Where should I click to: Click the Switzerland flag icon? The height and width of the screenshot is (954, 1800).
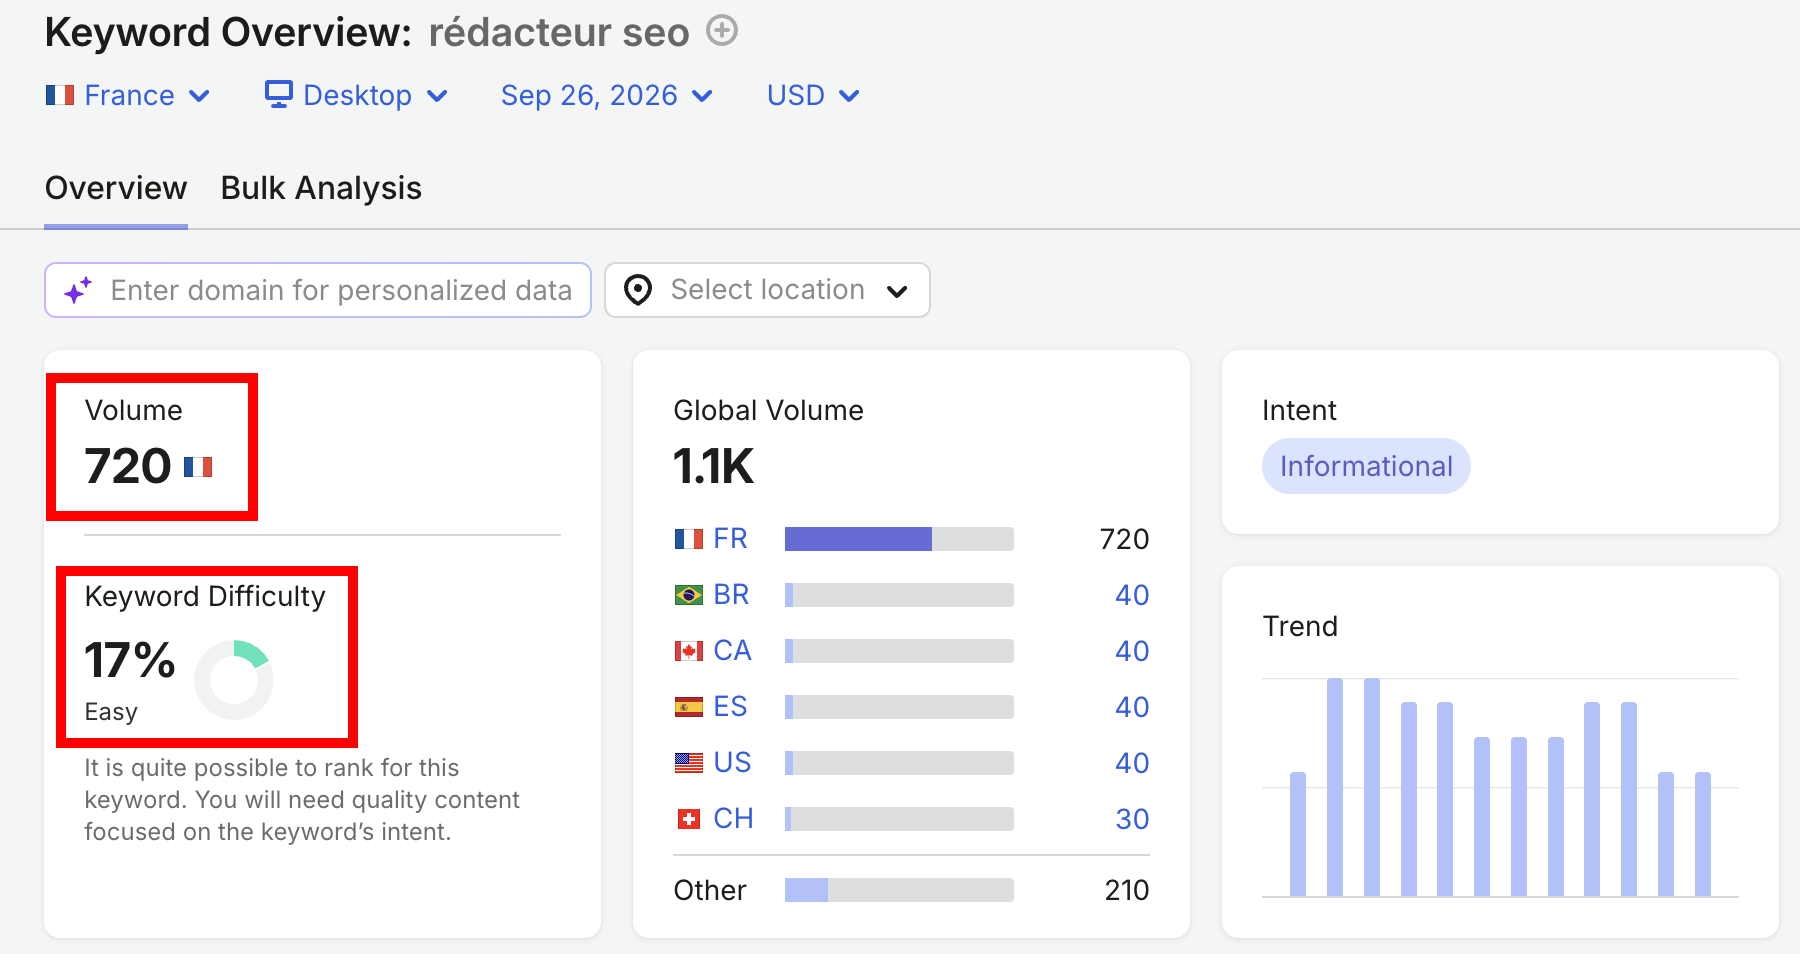pos(689,819)
